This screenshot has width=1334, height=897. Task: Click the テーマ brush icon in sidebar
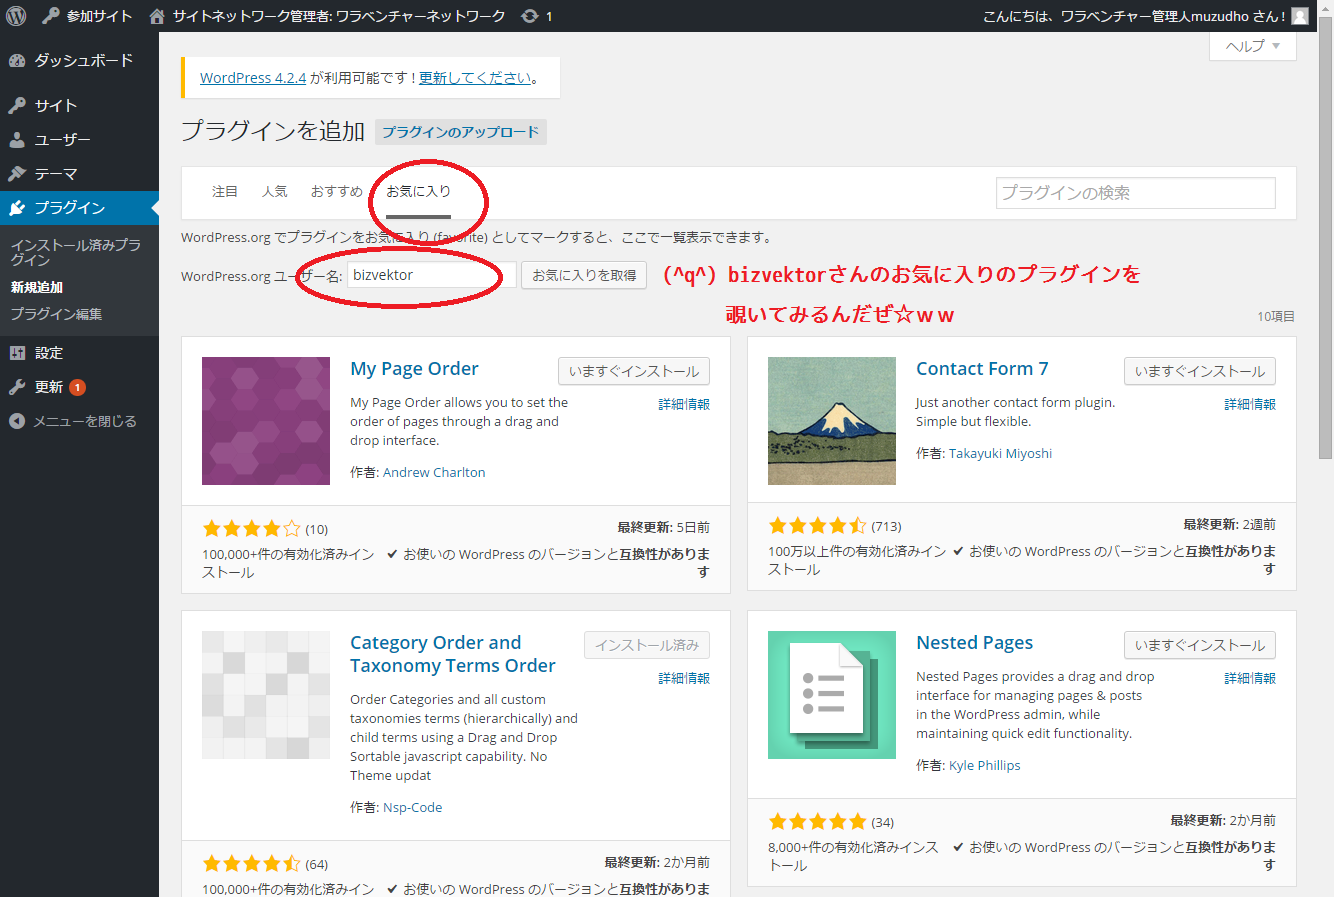tap(17, 174)
